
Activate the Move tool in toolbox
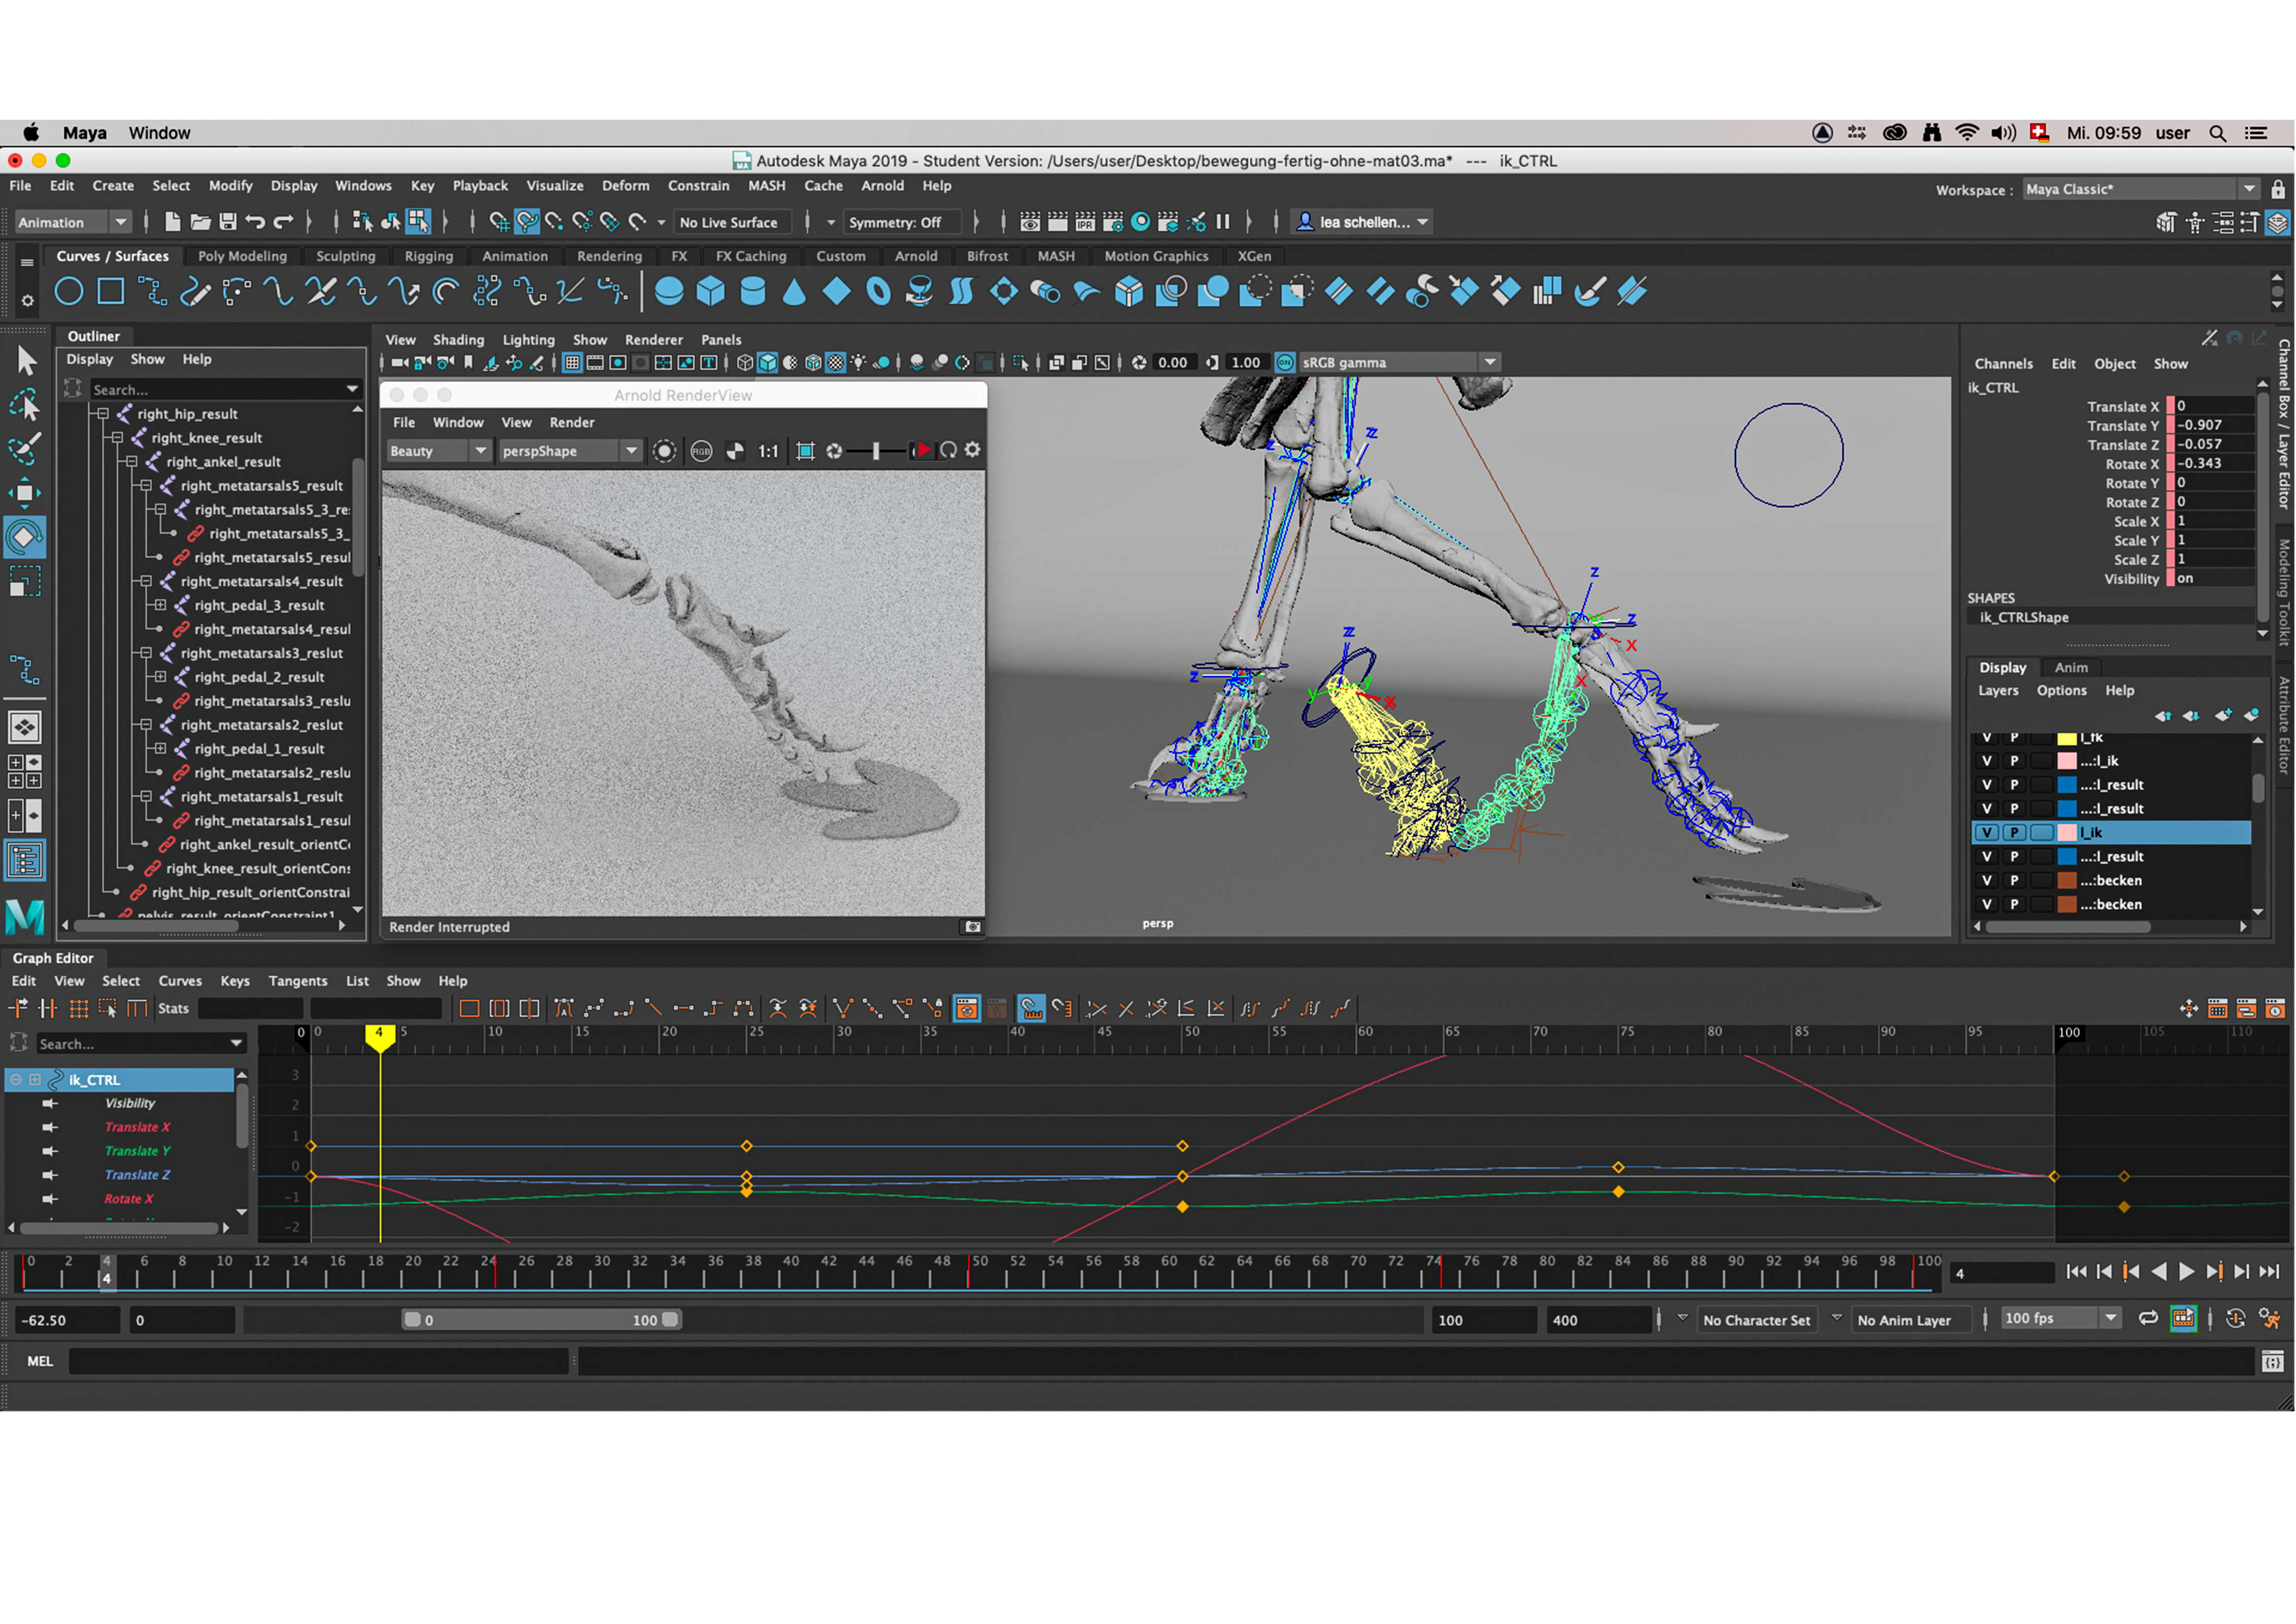[25, 492]
